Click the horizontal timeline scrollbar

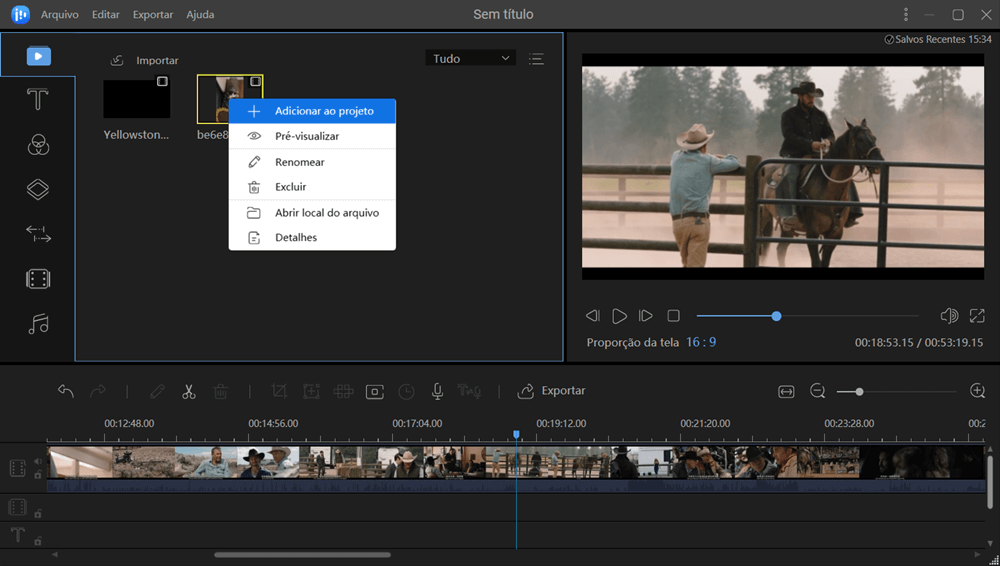(x=302, y=555)
